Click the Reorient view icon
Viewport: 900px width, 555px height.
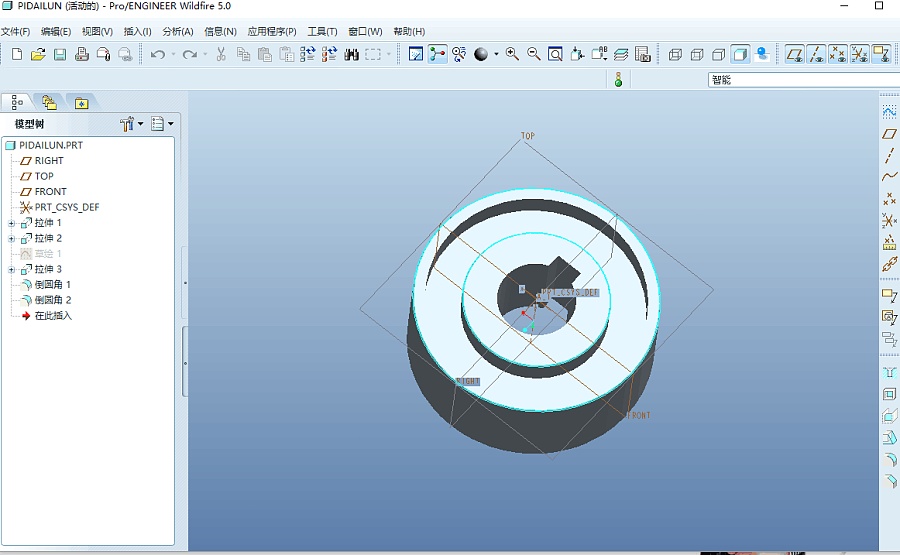point(577,55)
